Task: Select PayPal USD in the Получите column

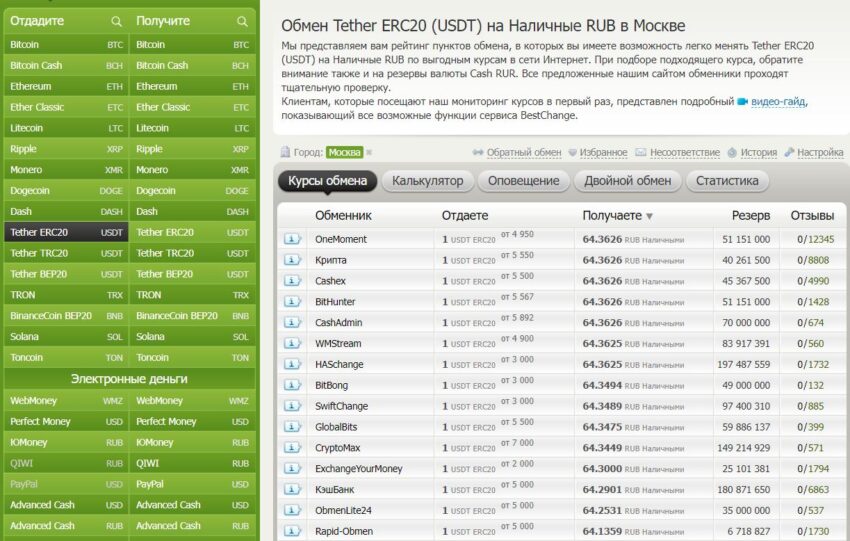Action: 192,484
